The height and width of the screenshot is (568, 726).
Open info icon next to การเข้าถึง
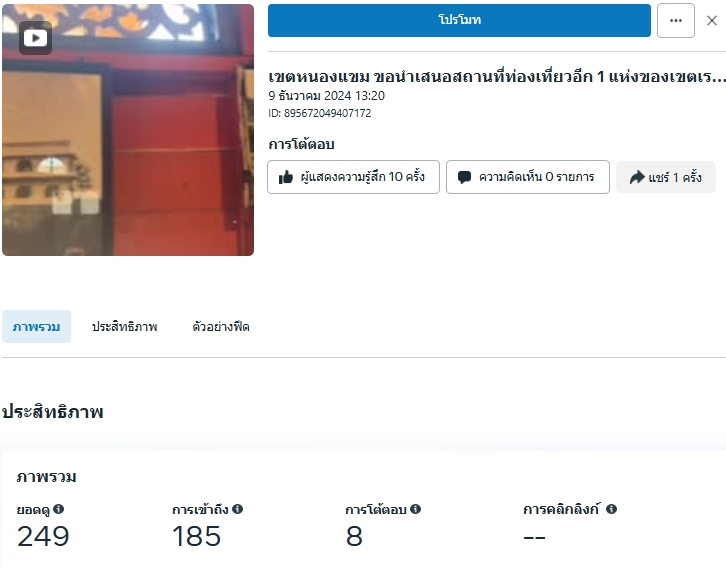(x=237, y=509)
